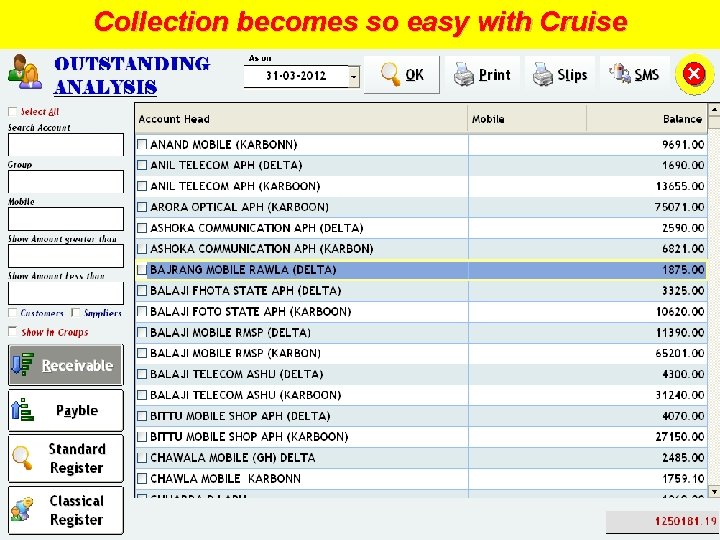
Task: Enable the Show in Groups checkbox
Action: (12, 332)
